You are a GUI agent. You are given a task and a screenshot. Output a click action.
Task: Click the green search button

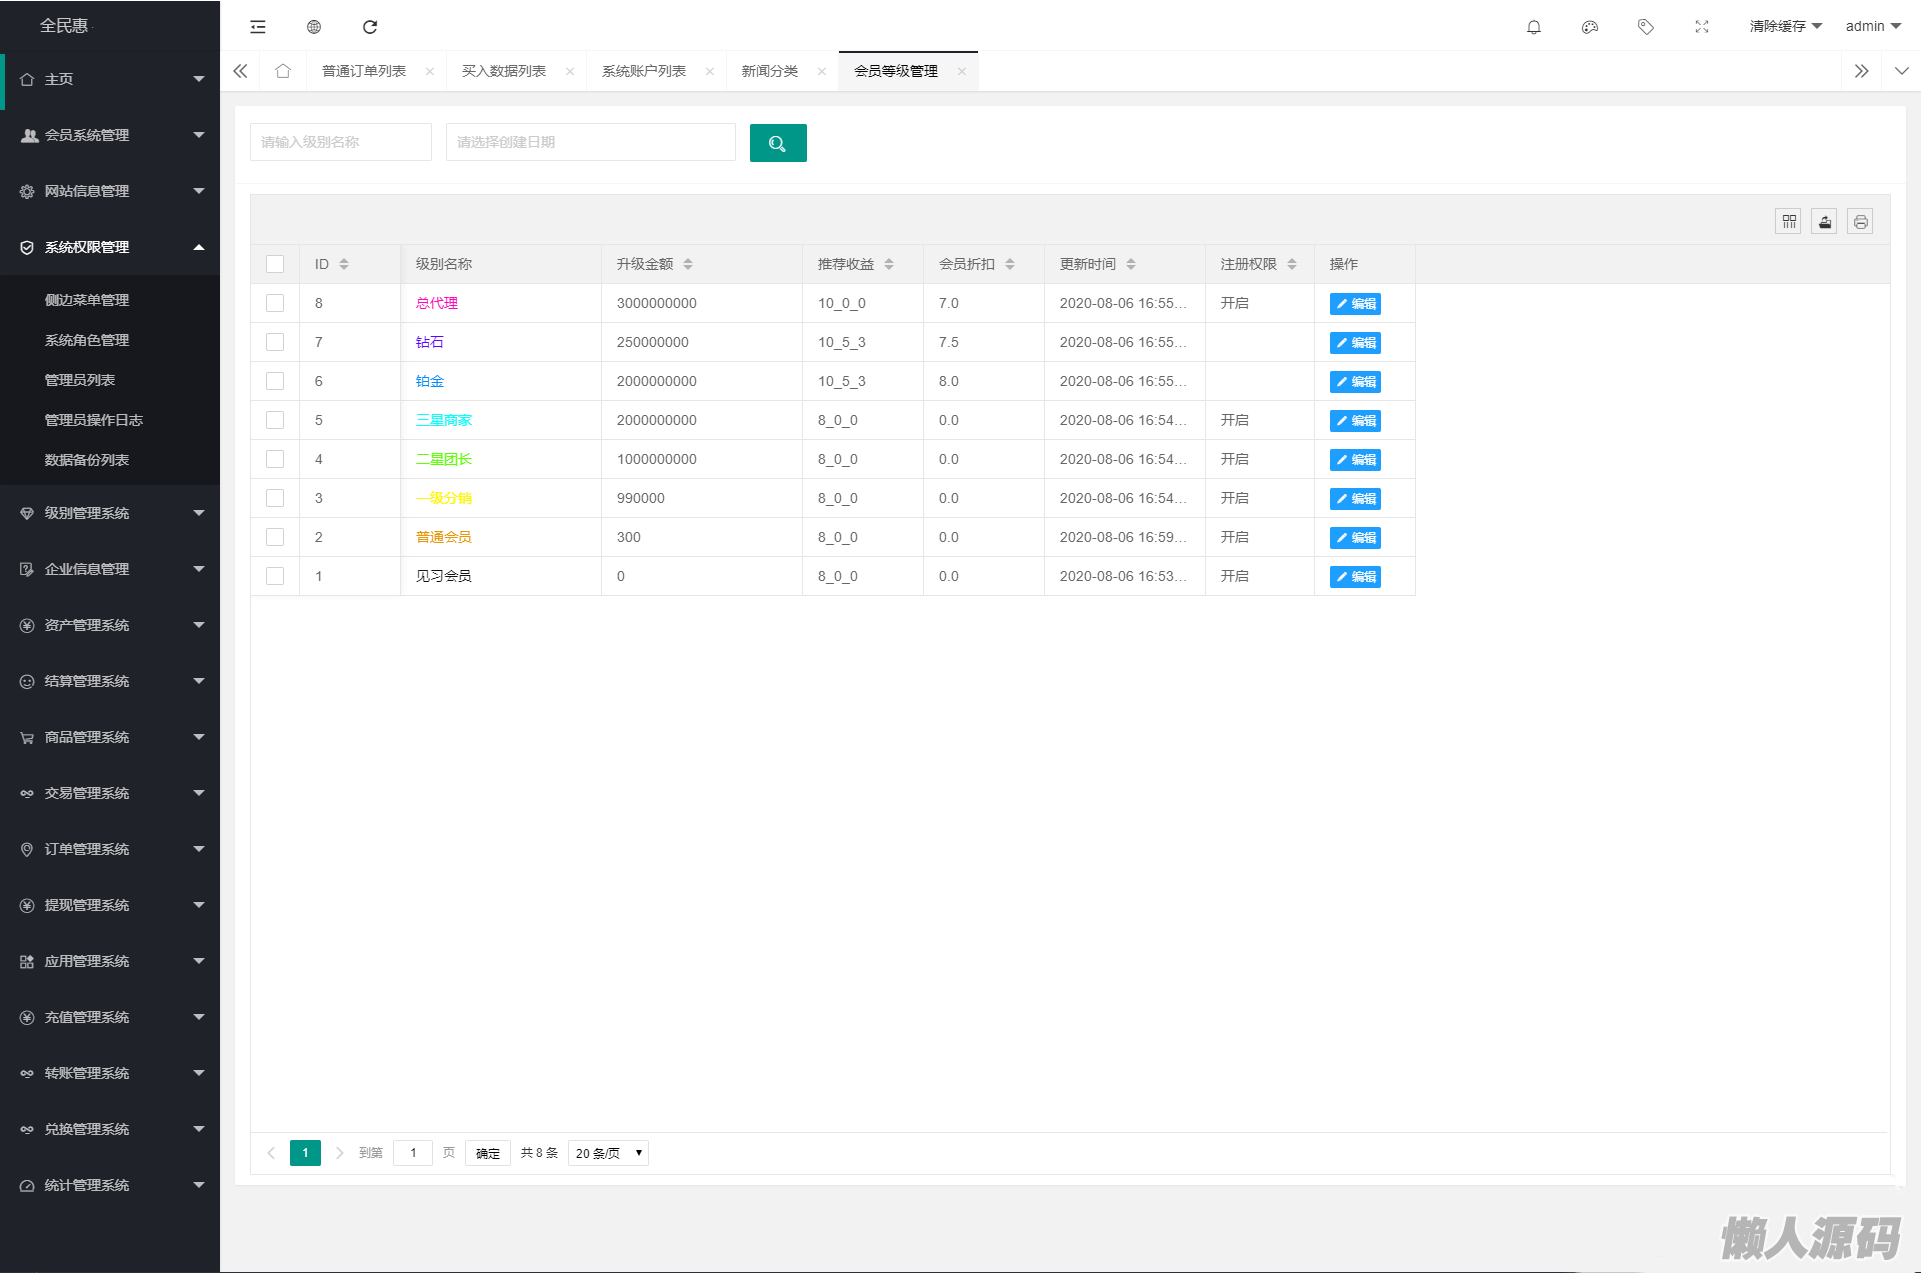pyautogui.click(x=777, y=143)
